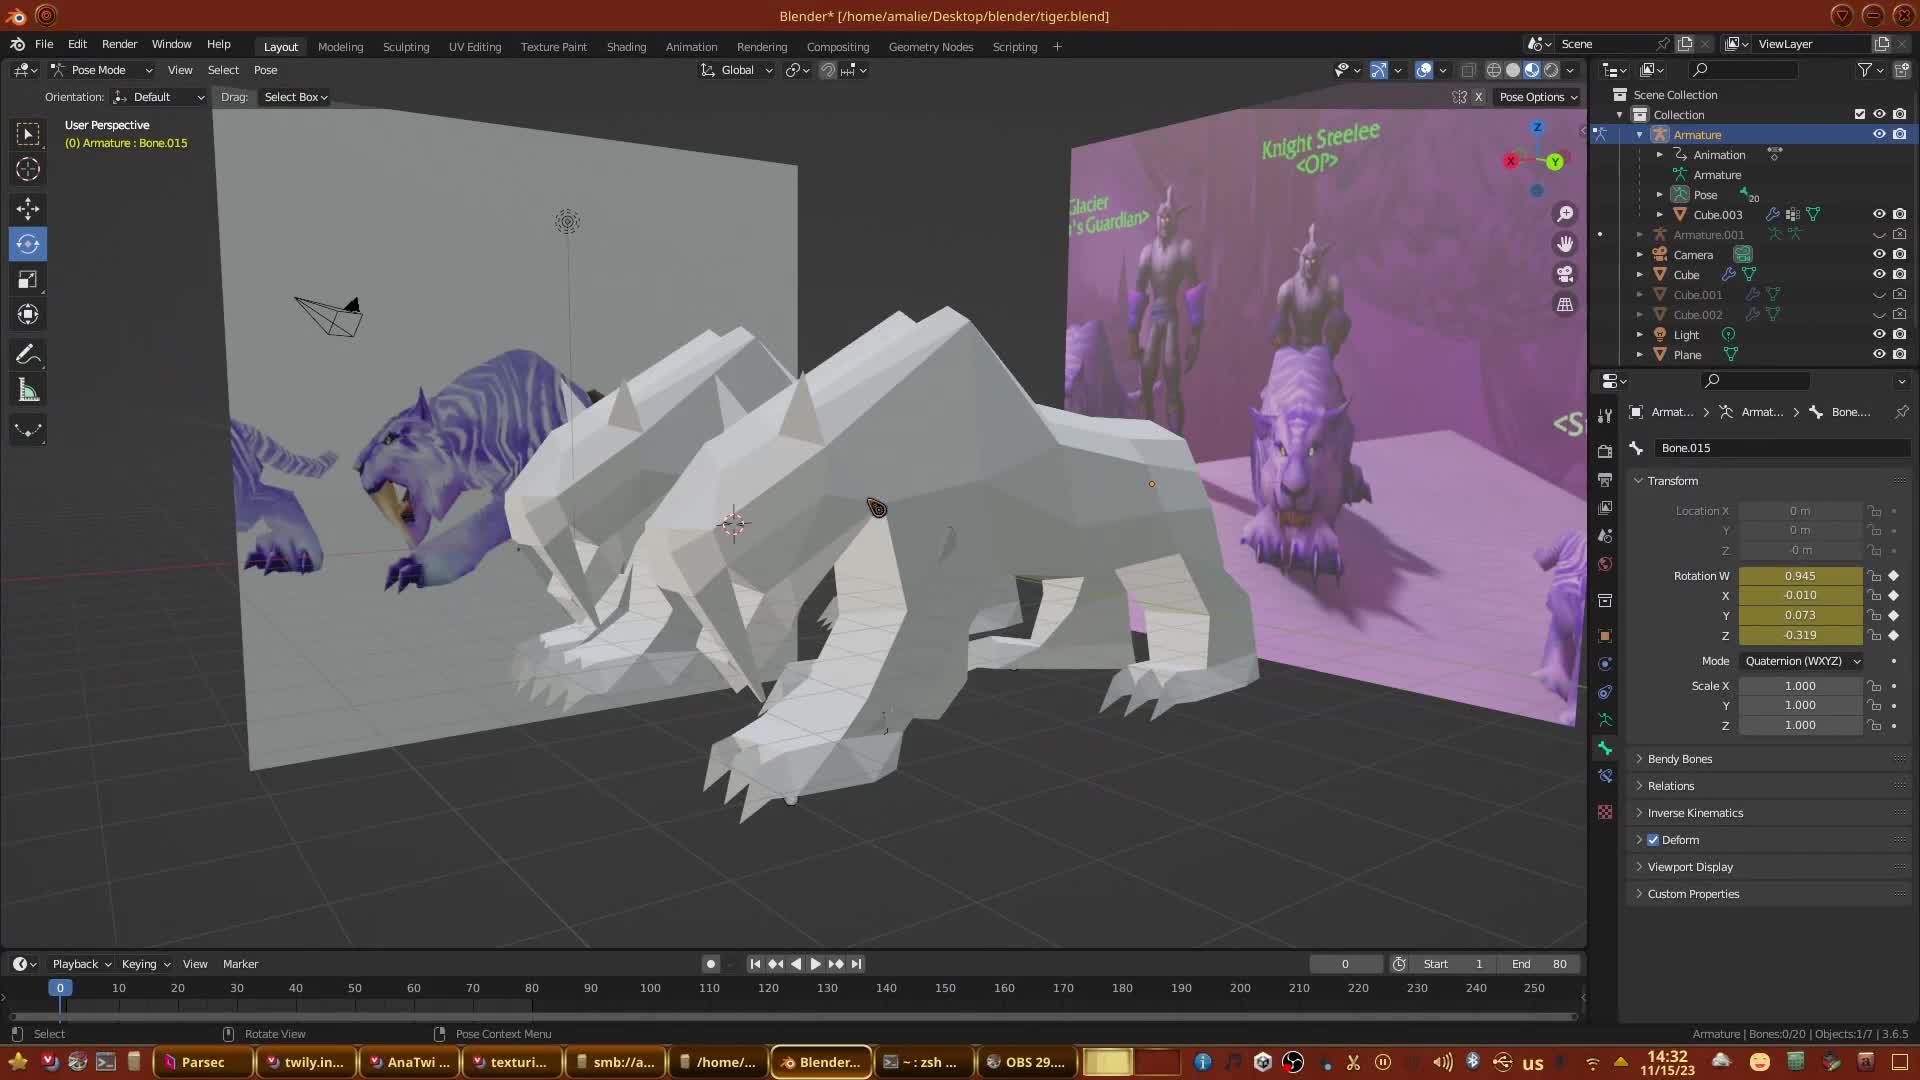The image size is (1920, 1080).
Task: Click the play animation button
Action: (x=815, y=964)
